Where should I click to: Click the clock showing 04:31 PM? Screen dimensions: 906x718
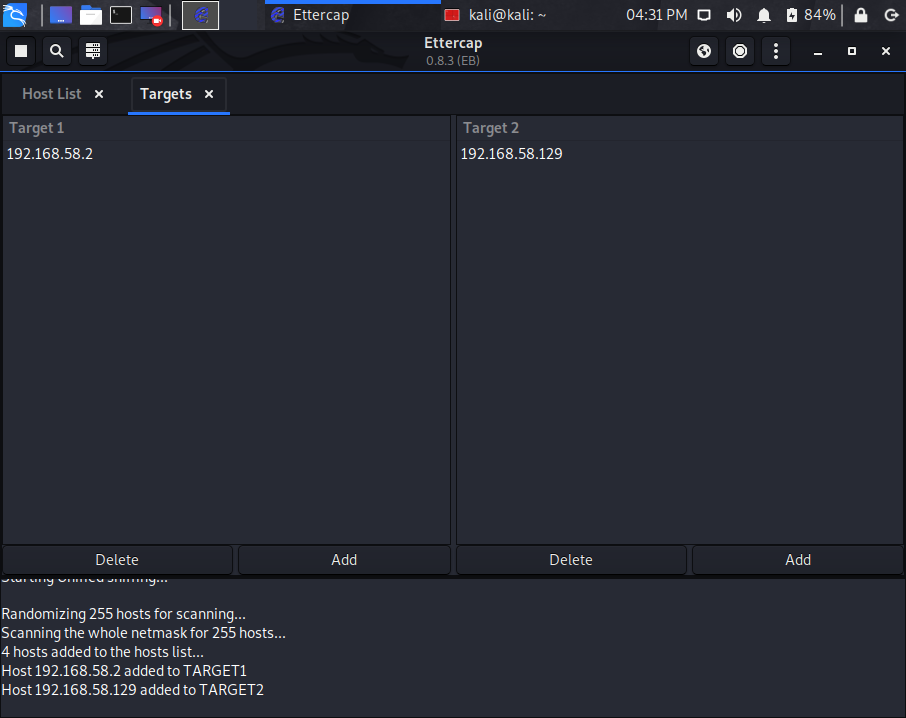pos(657,15)
